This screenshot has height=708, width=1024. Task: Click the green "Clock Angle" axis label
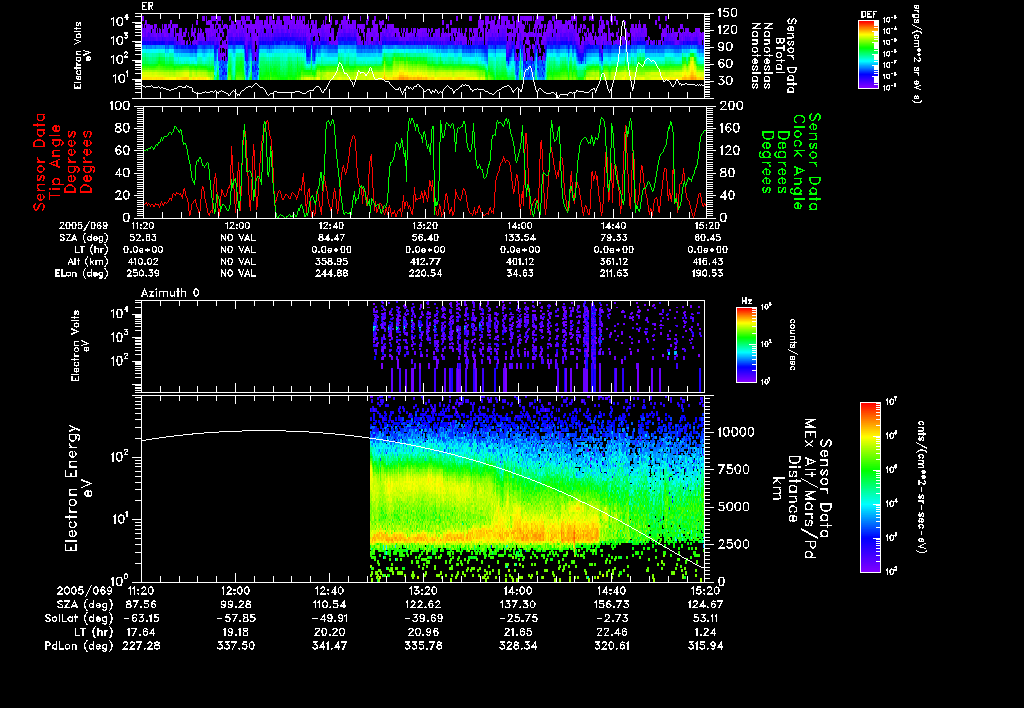(x=797, y=162)
